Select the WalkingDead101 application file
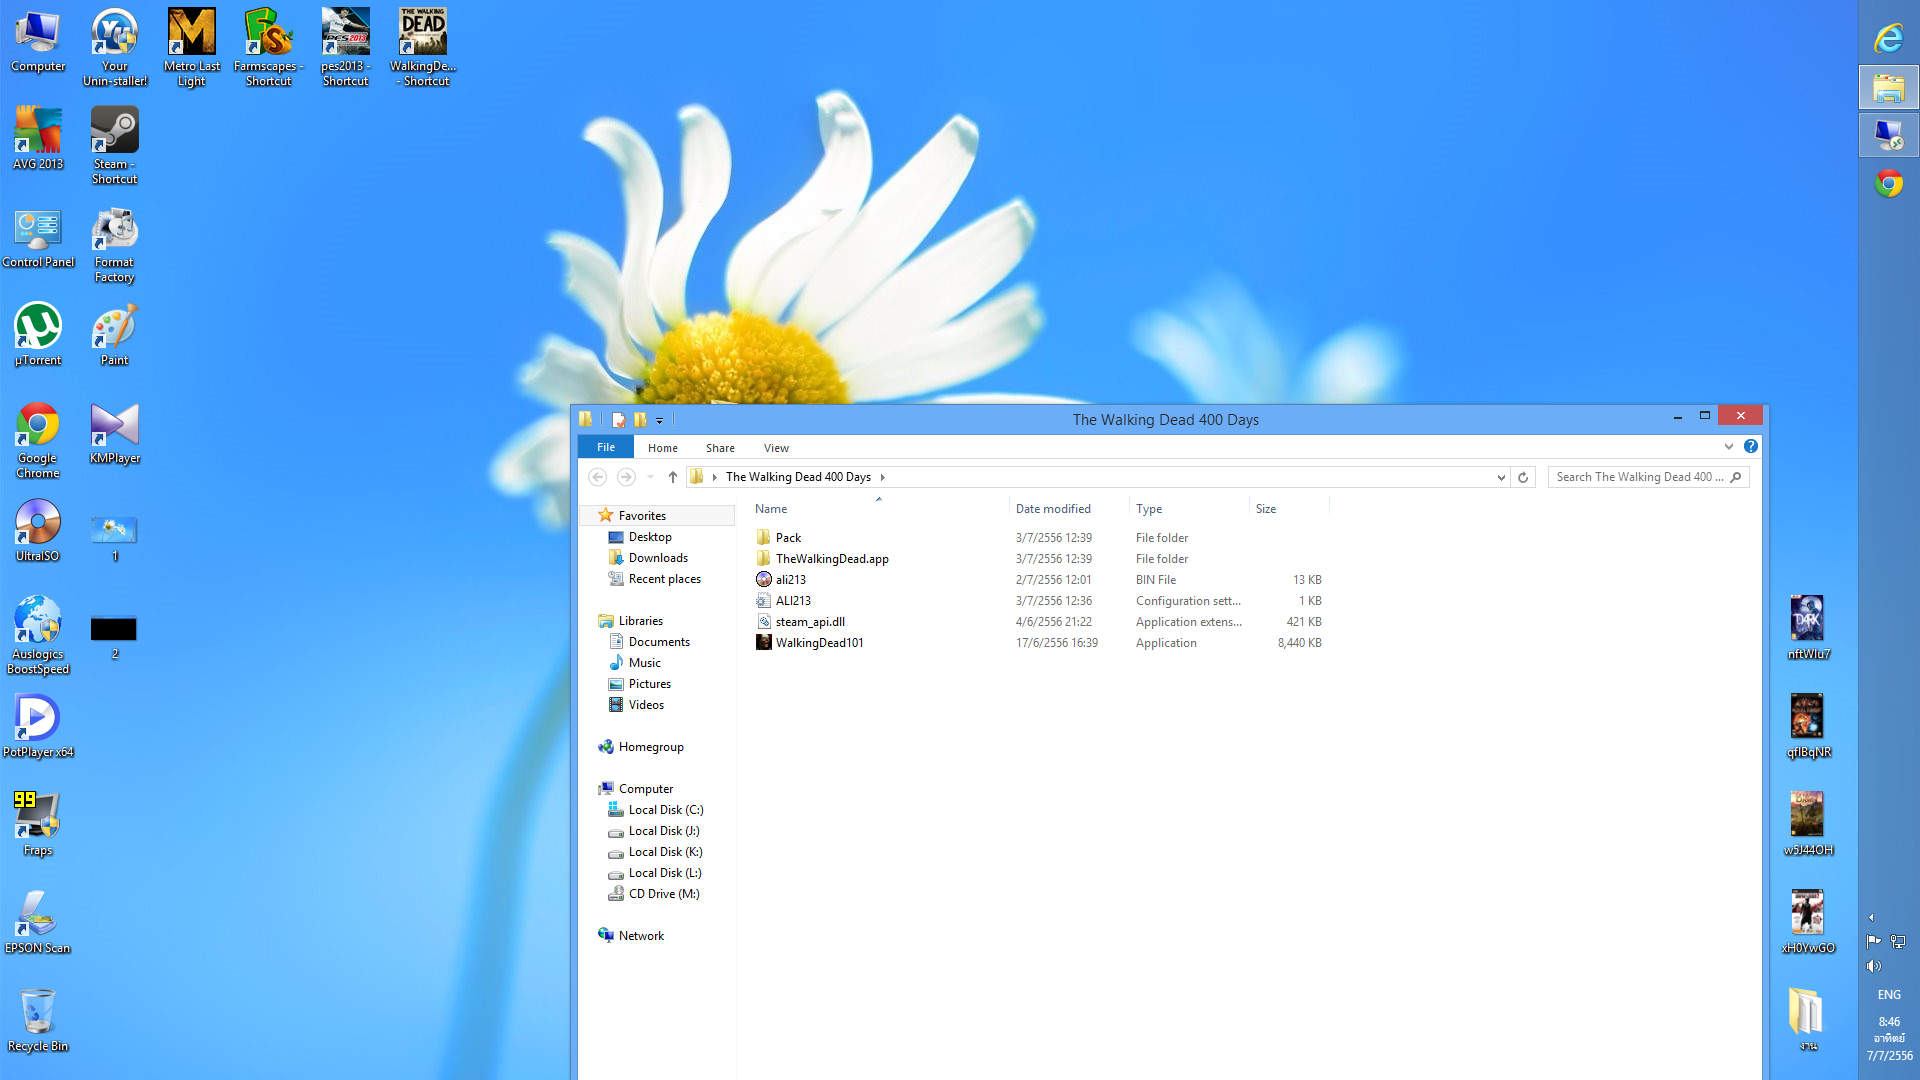Image resolution: width=1920 pixels, height=1080 pixels. pyautogui.click(x=819, y=643)
